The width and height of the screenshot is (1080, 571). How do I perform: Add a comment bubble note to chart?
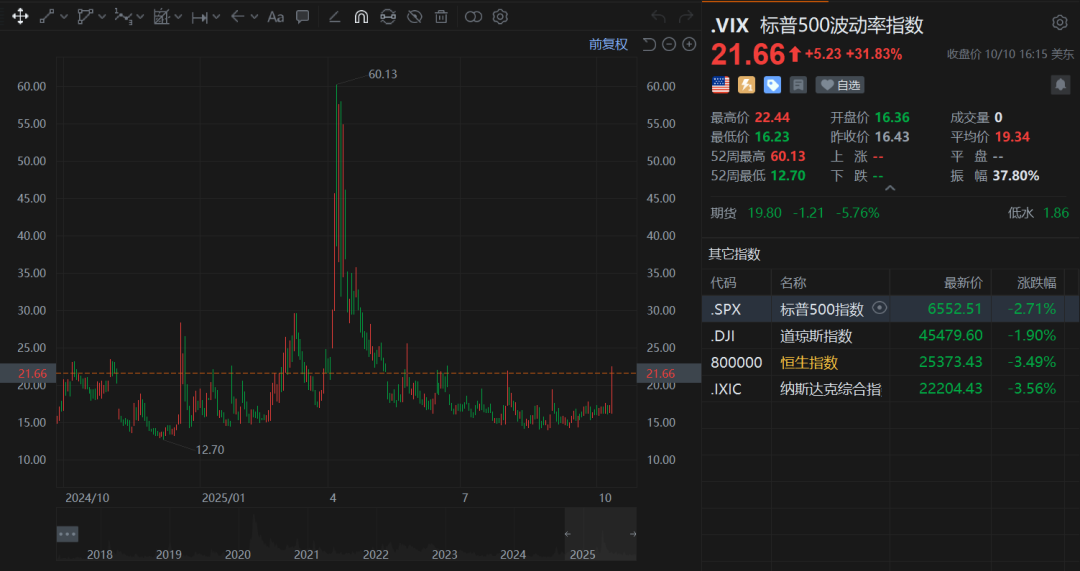point(302,17)
